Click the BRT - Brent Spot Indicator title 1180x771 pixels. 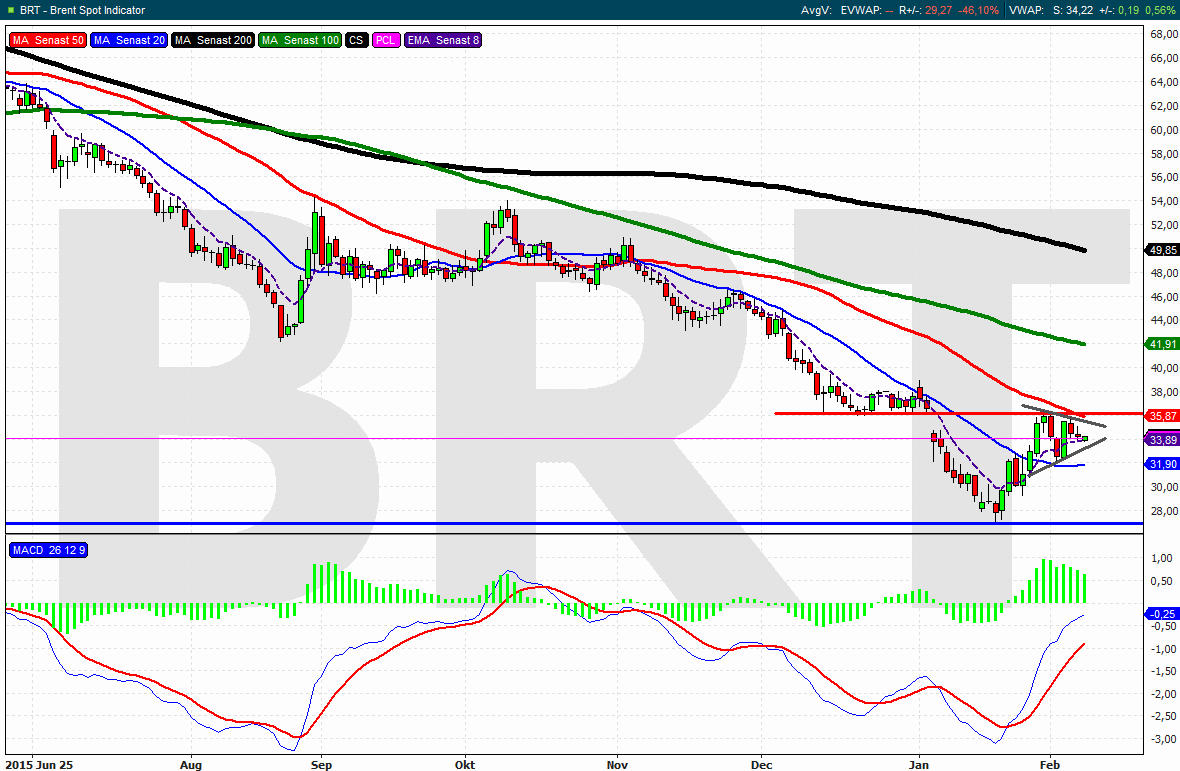[x=82, y=10]
